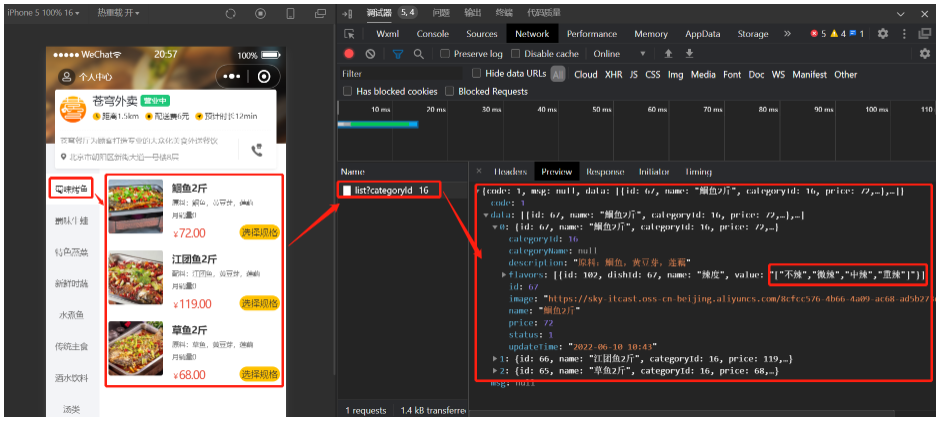
Task: Click the export HAR download arrow
Action: tap(689, 54)
